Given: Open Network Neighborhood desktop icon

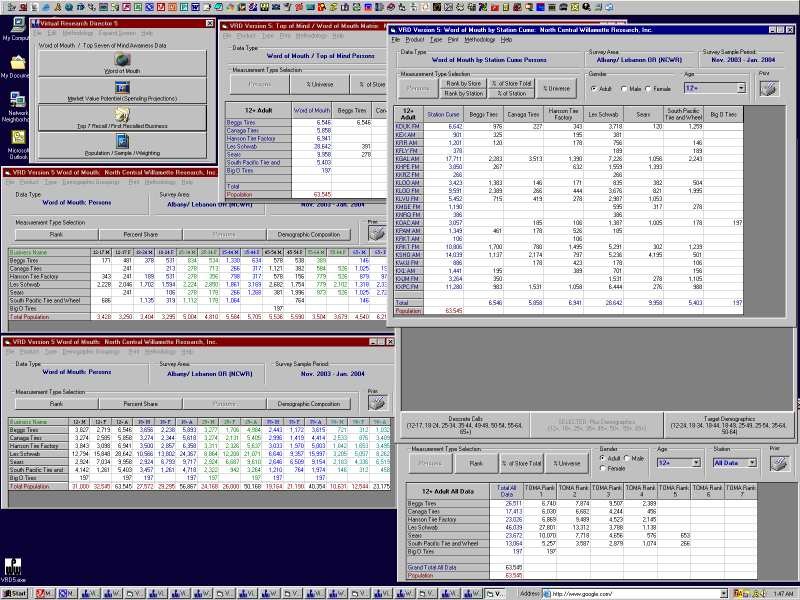Looking at the screenshot, I should coord(16,107).
